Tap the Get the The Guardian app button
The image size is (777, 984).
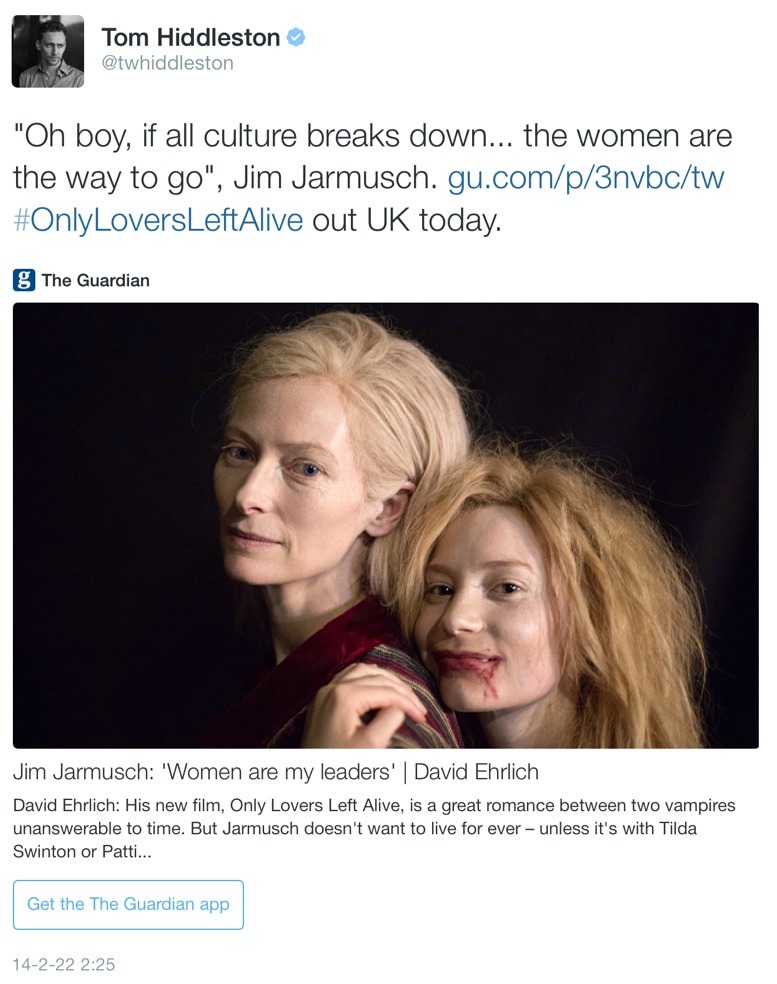[x=128, y=904]
